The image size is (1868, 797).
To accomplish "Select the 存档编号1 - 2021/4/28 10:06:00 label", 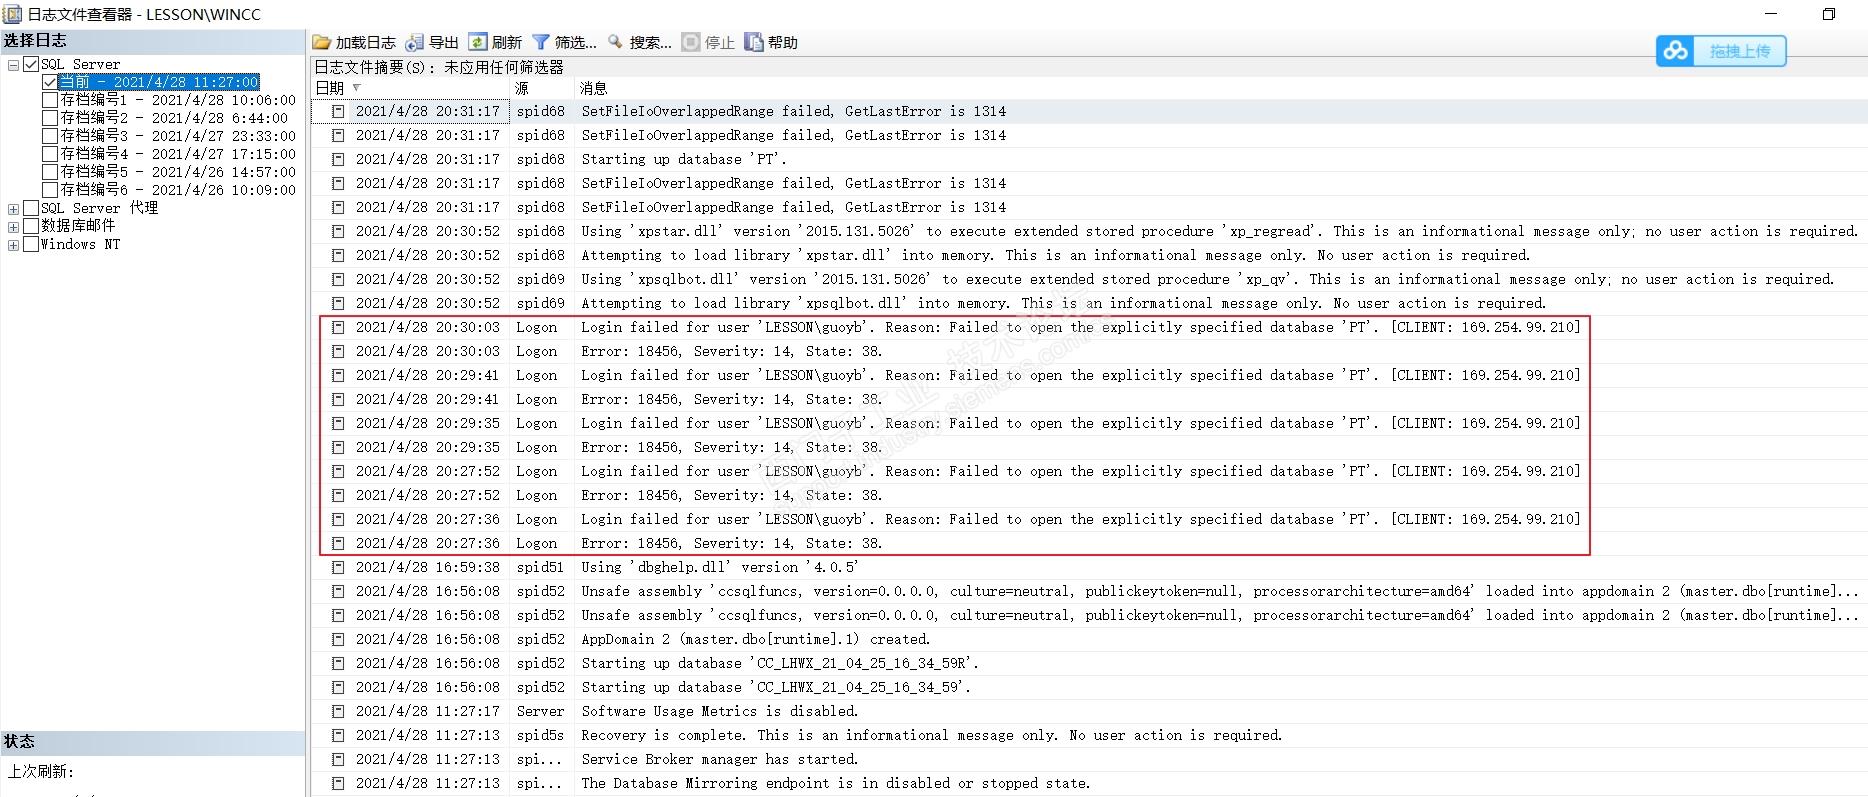I will [x=178, y=100].
